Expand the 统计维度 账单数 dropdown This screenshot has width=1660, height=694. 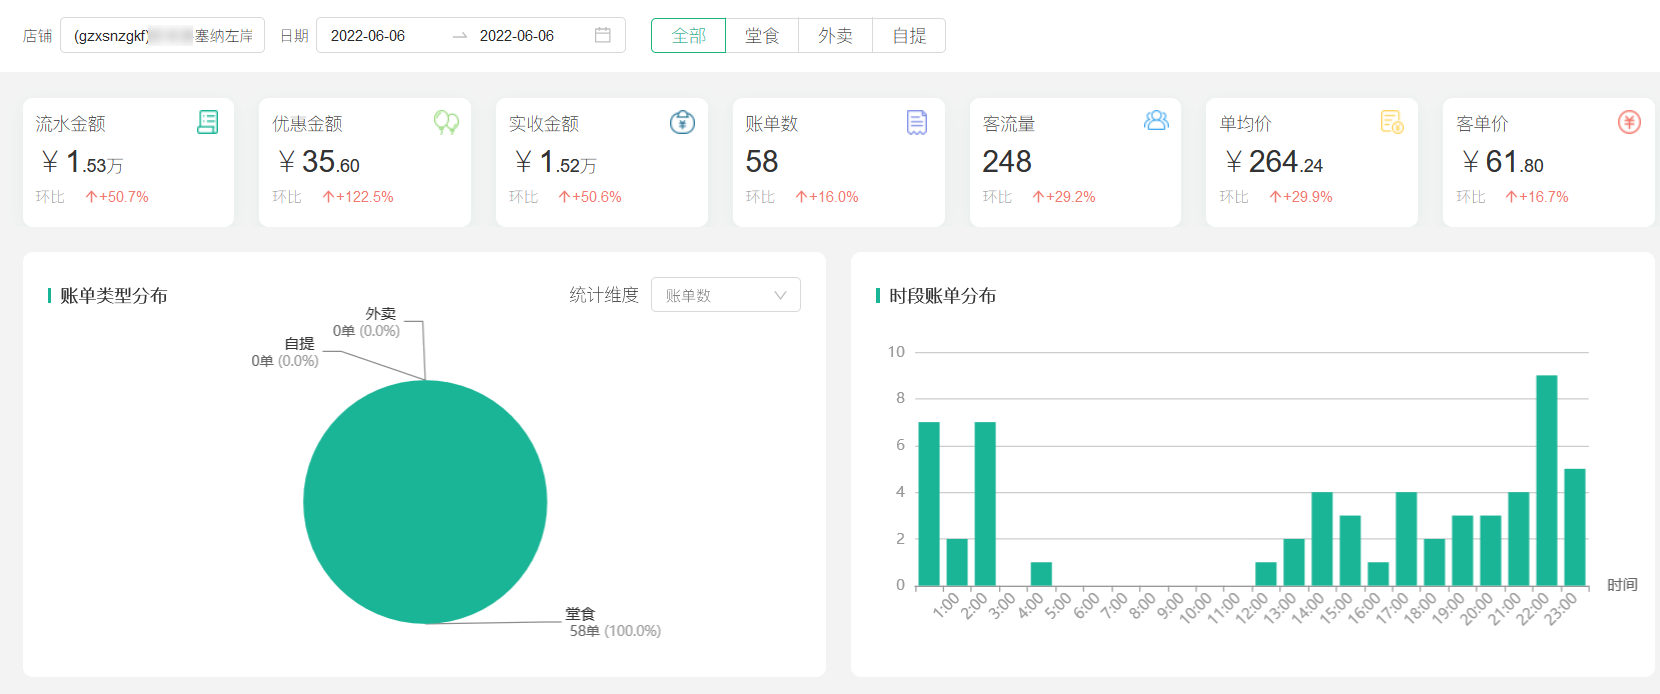click(x=725, y=295)
